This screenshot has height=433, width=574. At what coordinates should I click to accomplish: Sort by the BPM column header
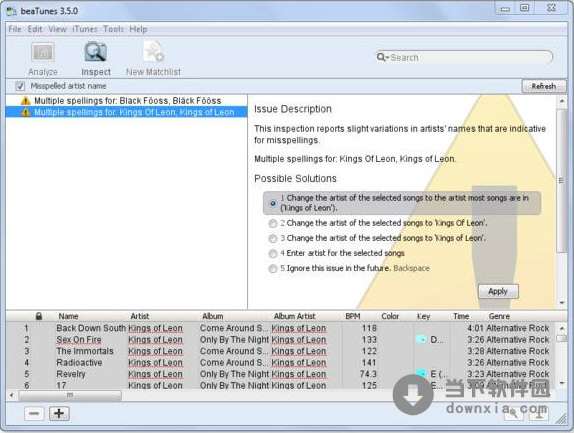pos(353,316)
